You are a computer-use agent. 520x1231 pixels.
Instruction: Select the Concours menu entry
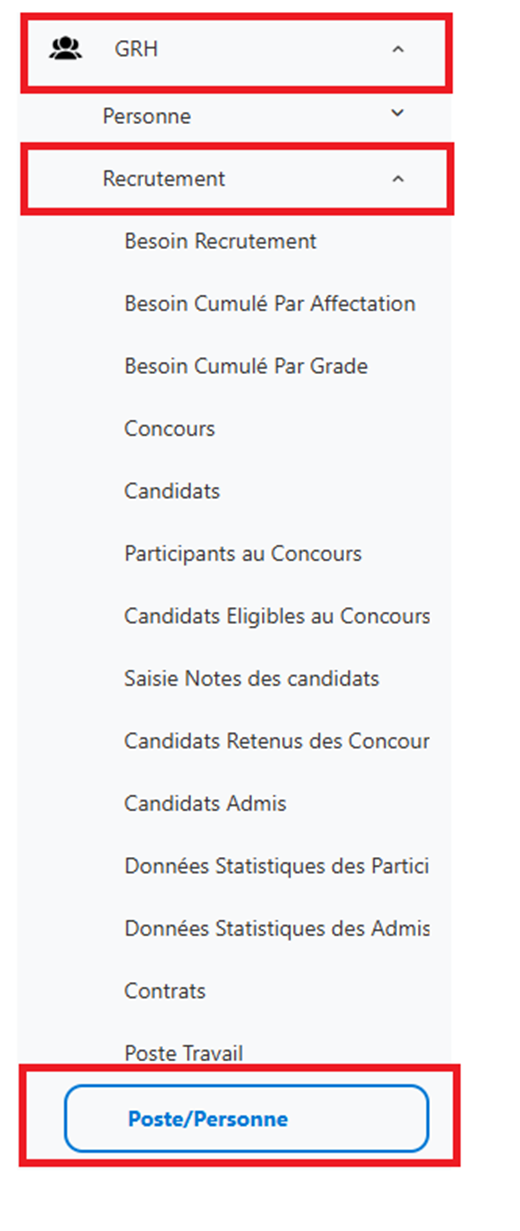[170, 428]
